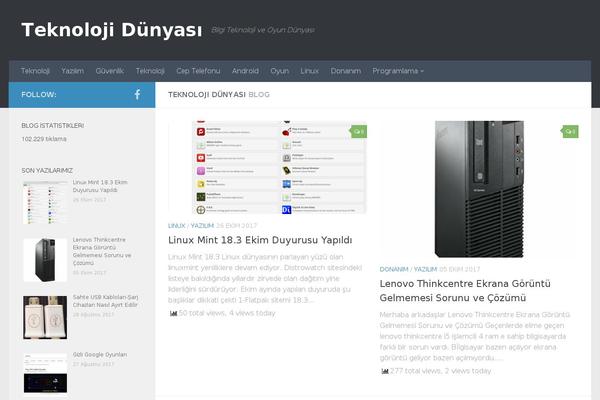
Task: Open the Güvenlik nav item
Action: (110, 71)
